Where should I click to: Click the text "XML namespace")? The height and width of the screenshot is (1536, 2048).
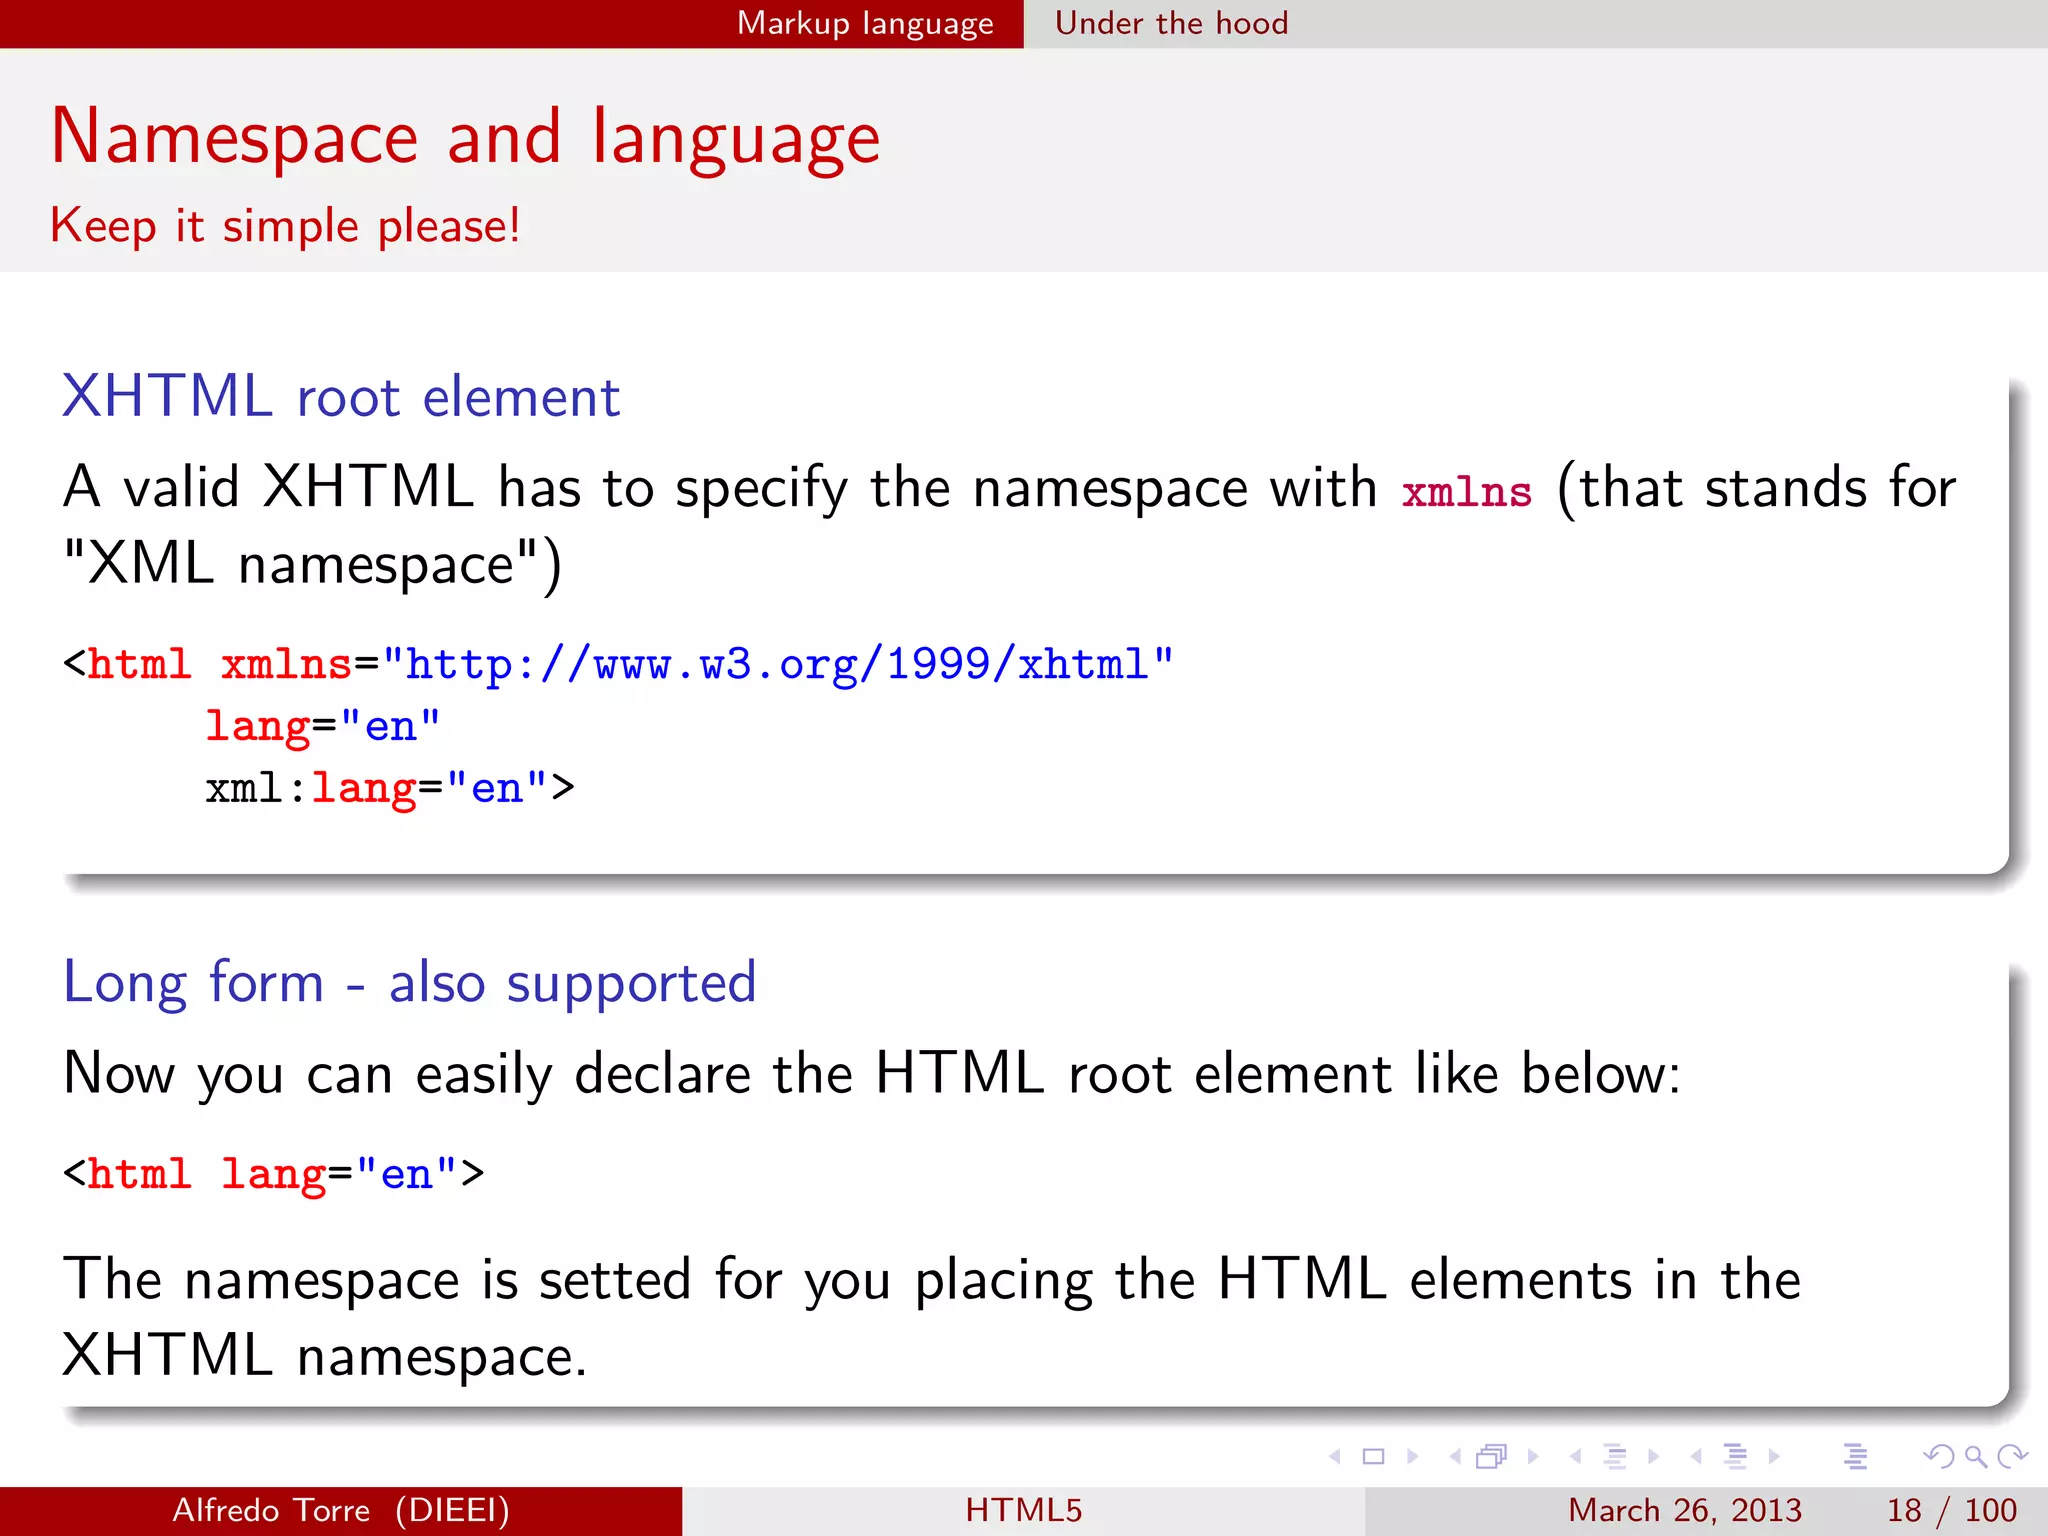point(312,566)
